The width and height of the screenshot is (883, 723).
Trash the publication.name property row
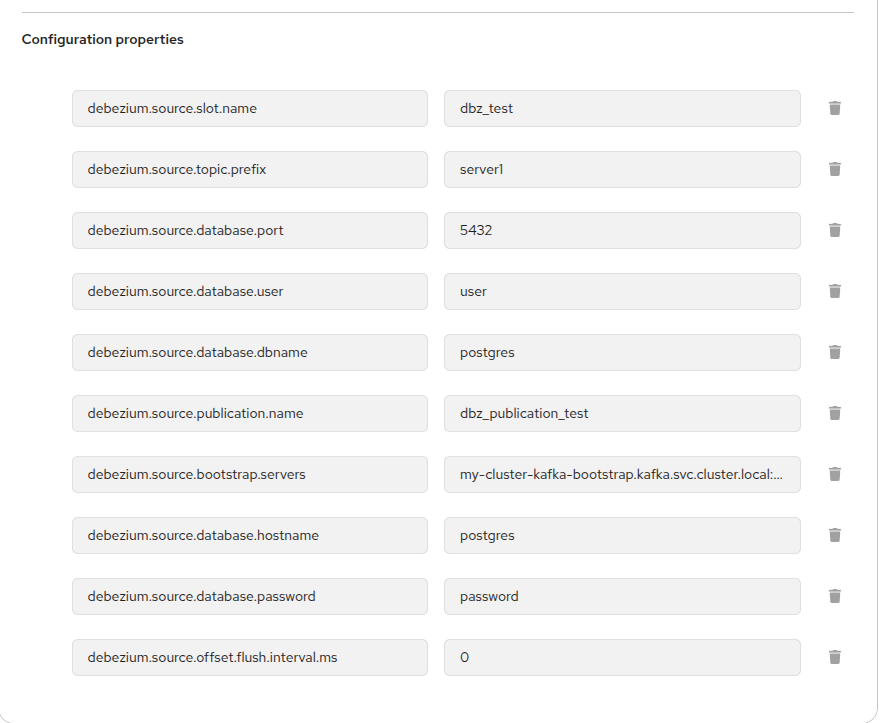[x=835, y=413]
